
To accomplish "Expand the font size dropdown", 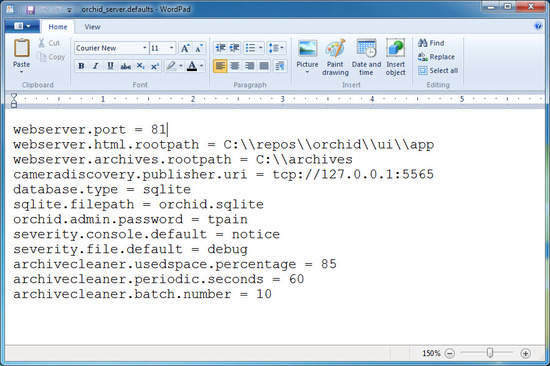I will pos(171,48).
